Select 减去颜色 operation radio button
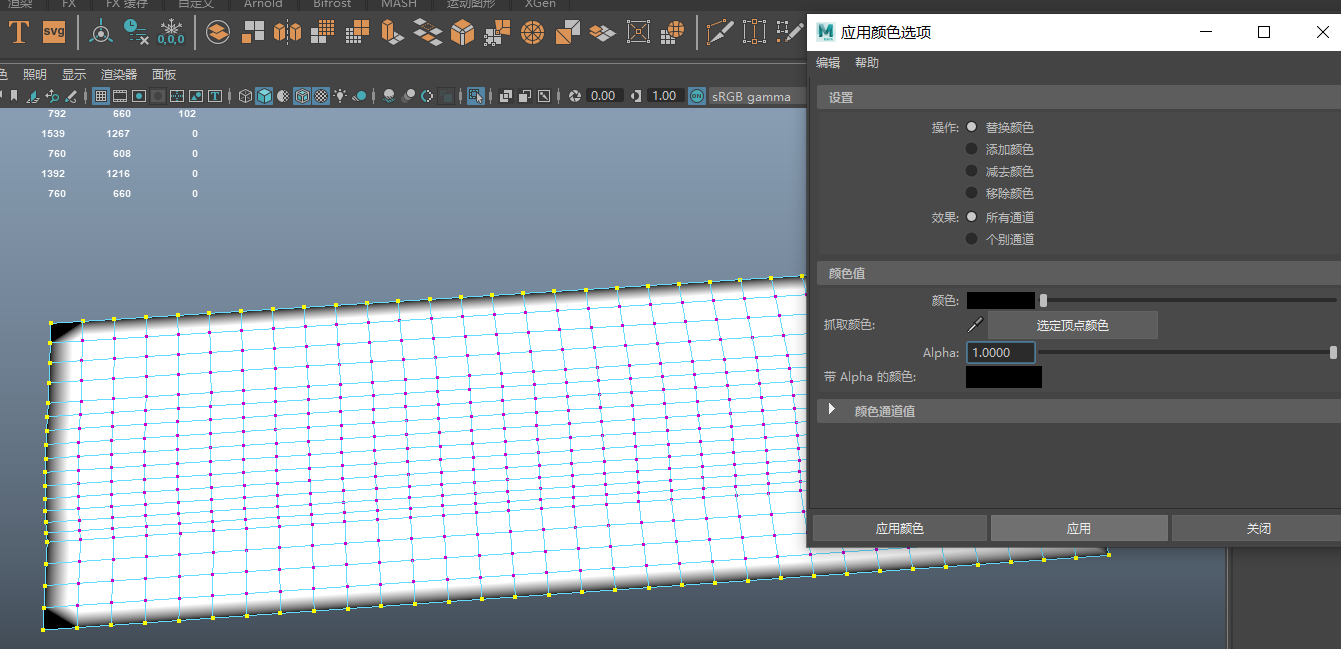The height and width of the screenshot is (649, 1341). point(971,171)
